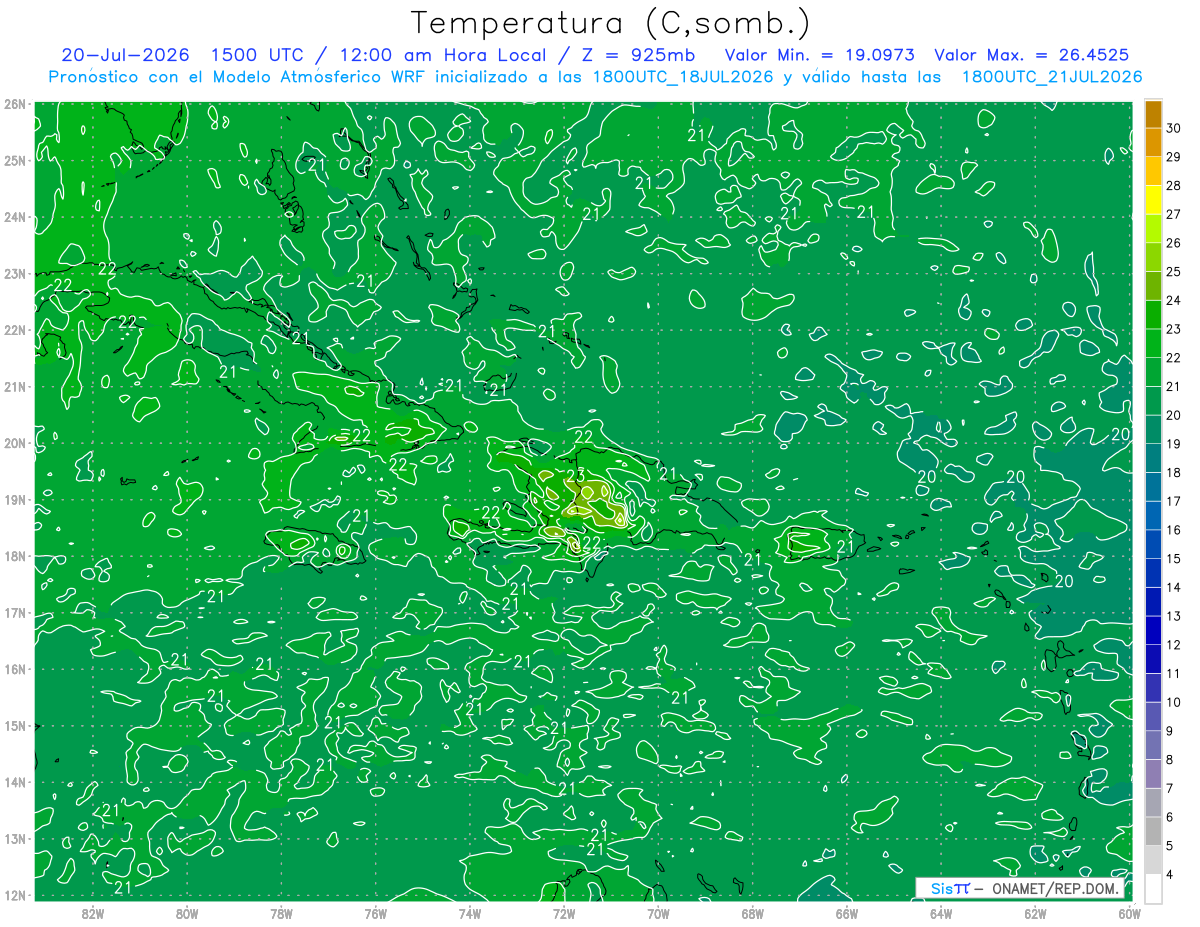The image size is (1200, 927).
Task: Click the purple color bar segment between 8 and 9
Action: (x=1153, y=745)
